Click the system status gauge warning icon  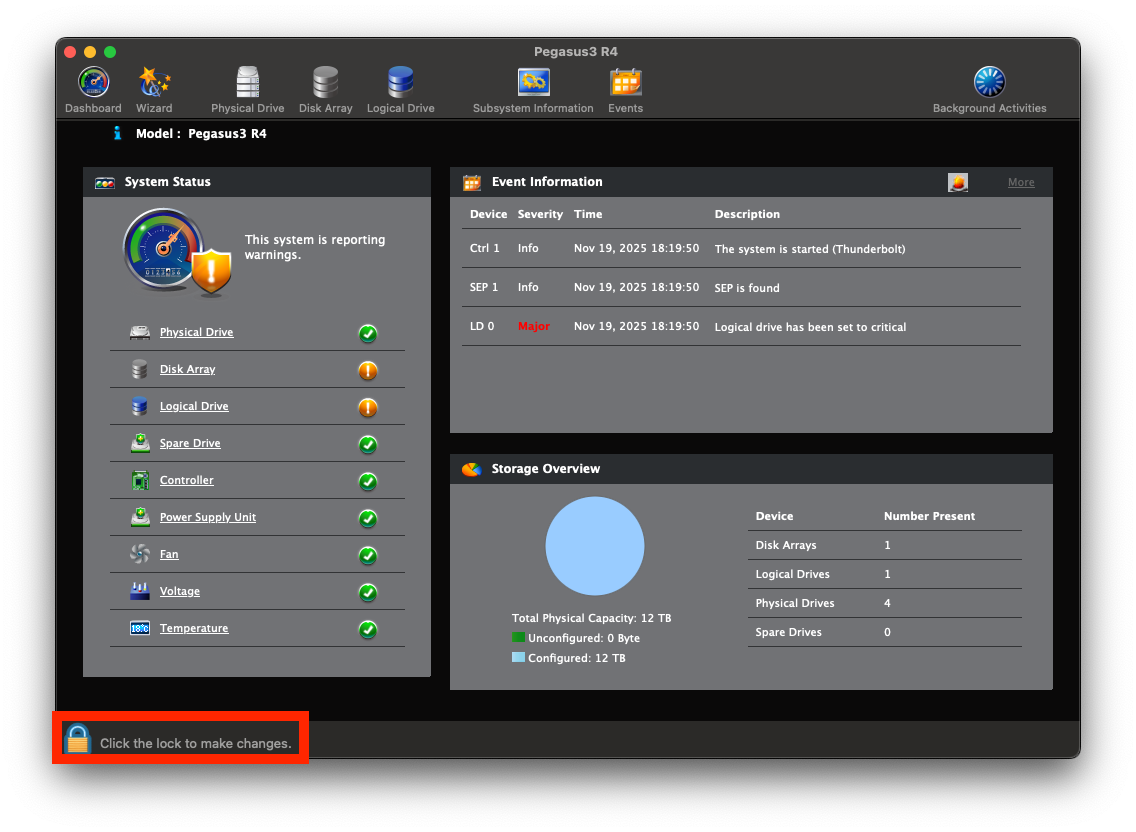177,253
